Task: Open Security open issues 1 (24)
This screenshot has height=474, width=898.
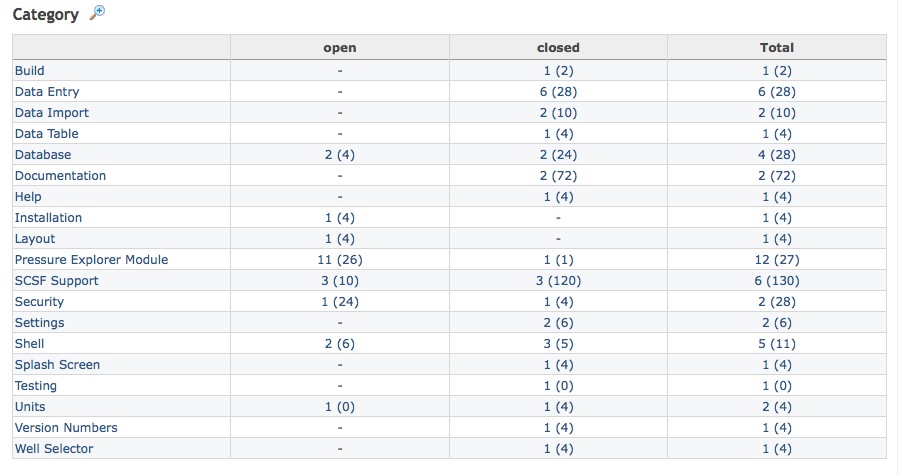Action: 340,302
